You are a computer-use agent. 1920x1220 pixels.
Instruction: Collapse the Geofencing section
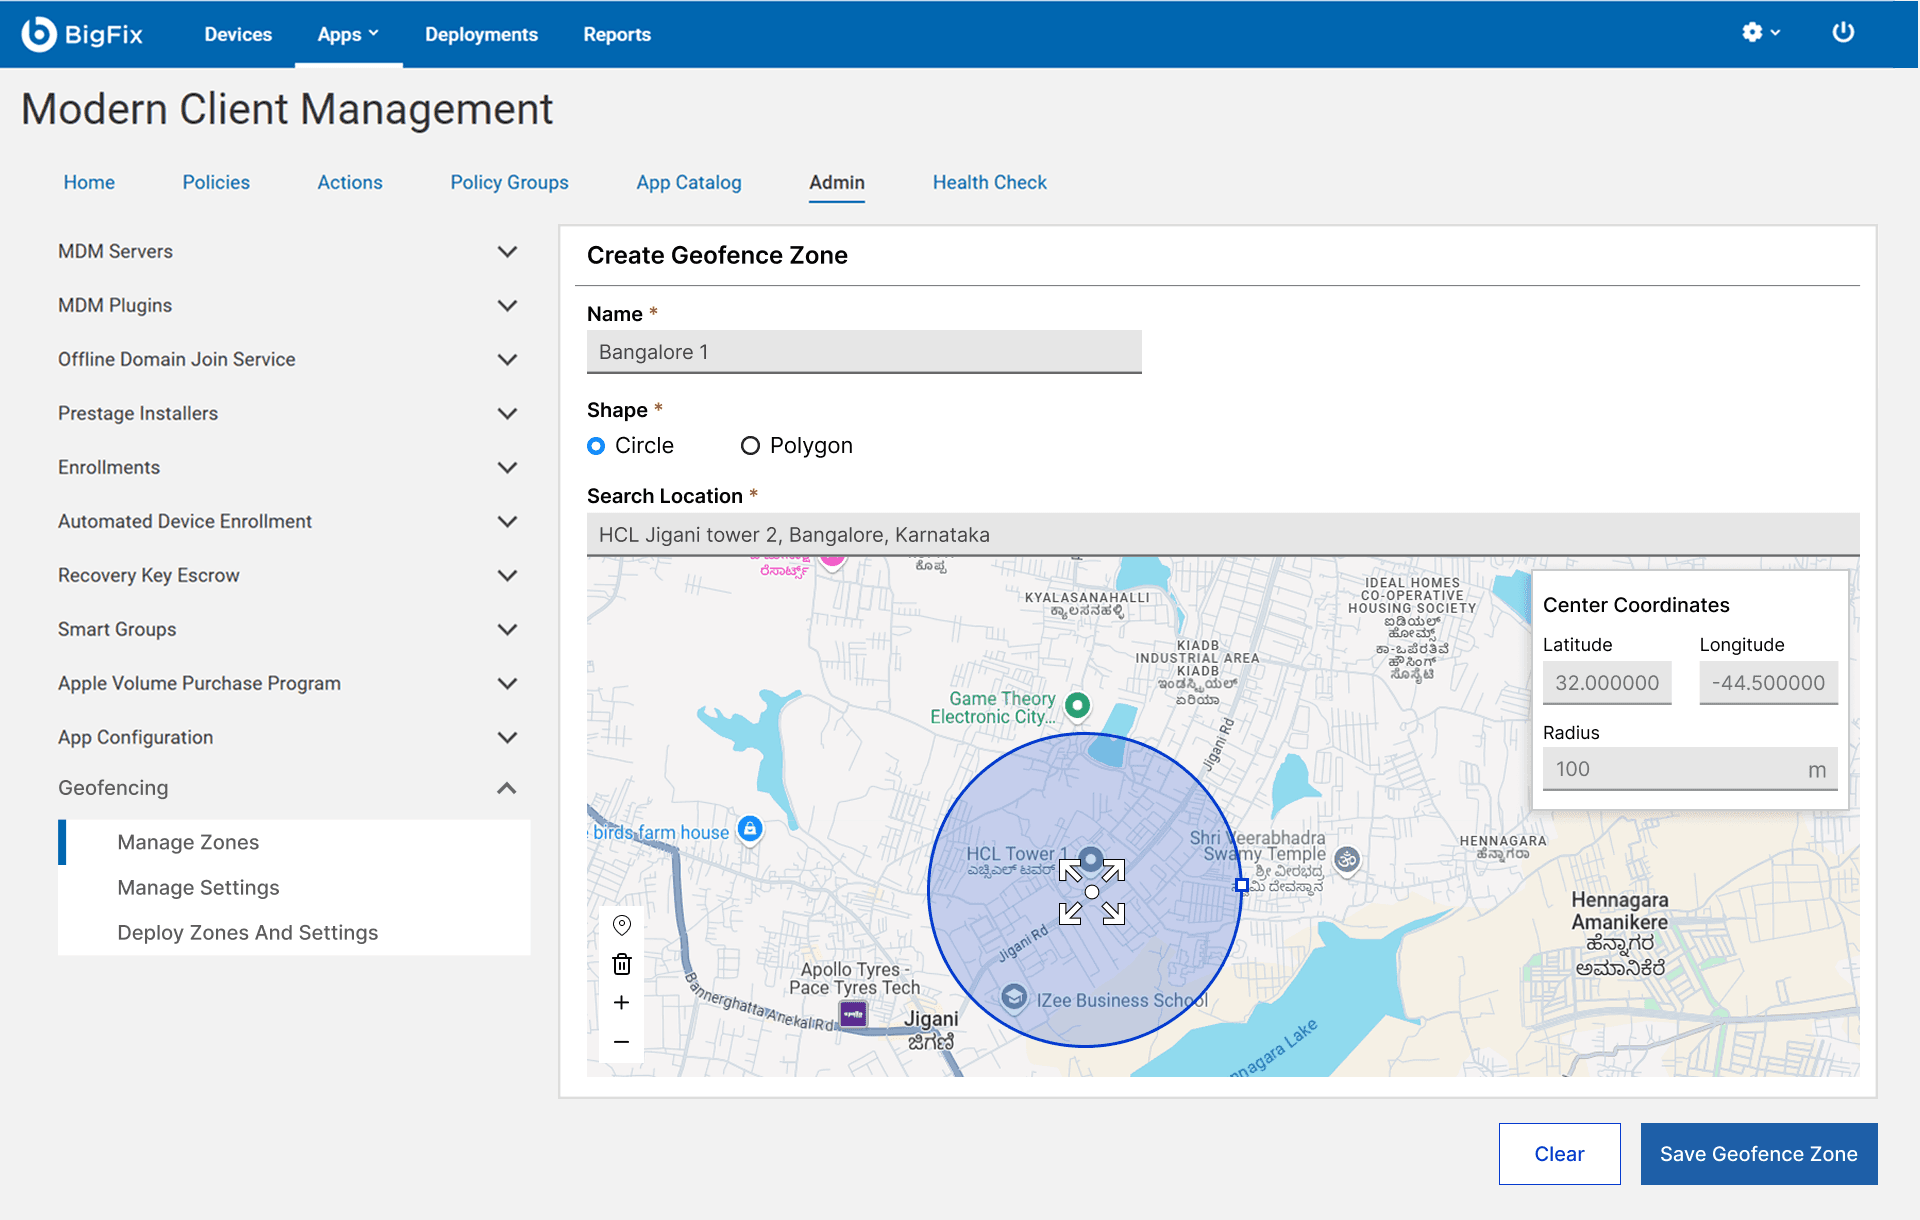(508, 788)
